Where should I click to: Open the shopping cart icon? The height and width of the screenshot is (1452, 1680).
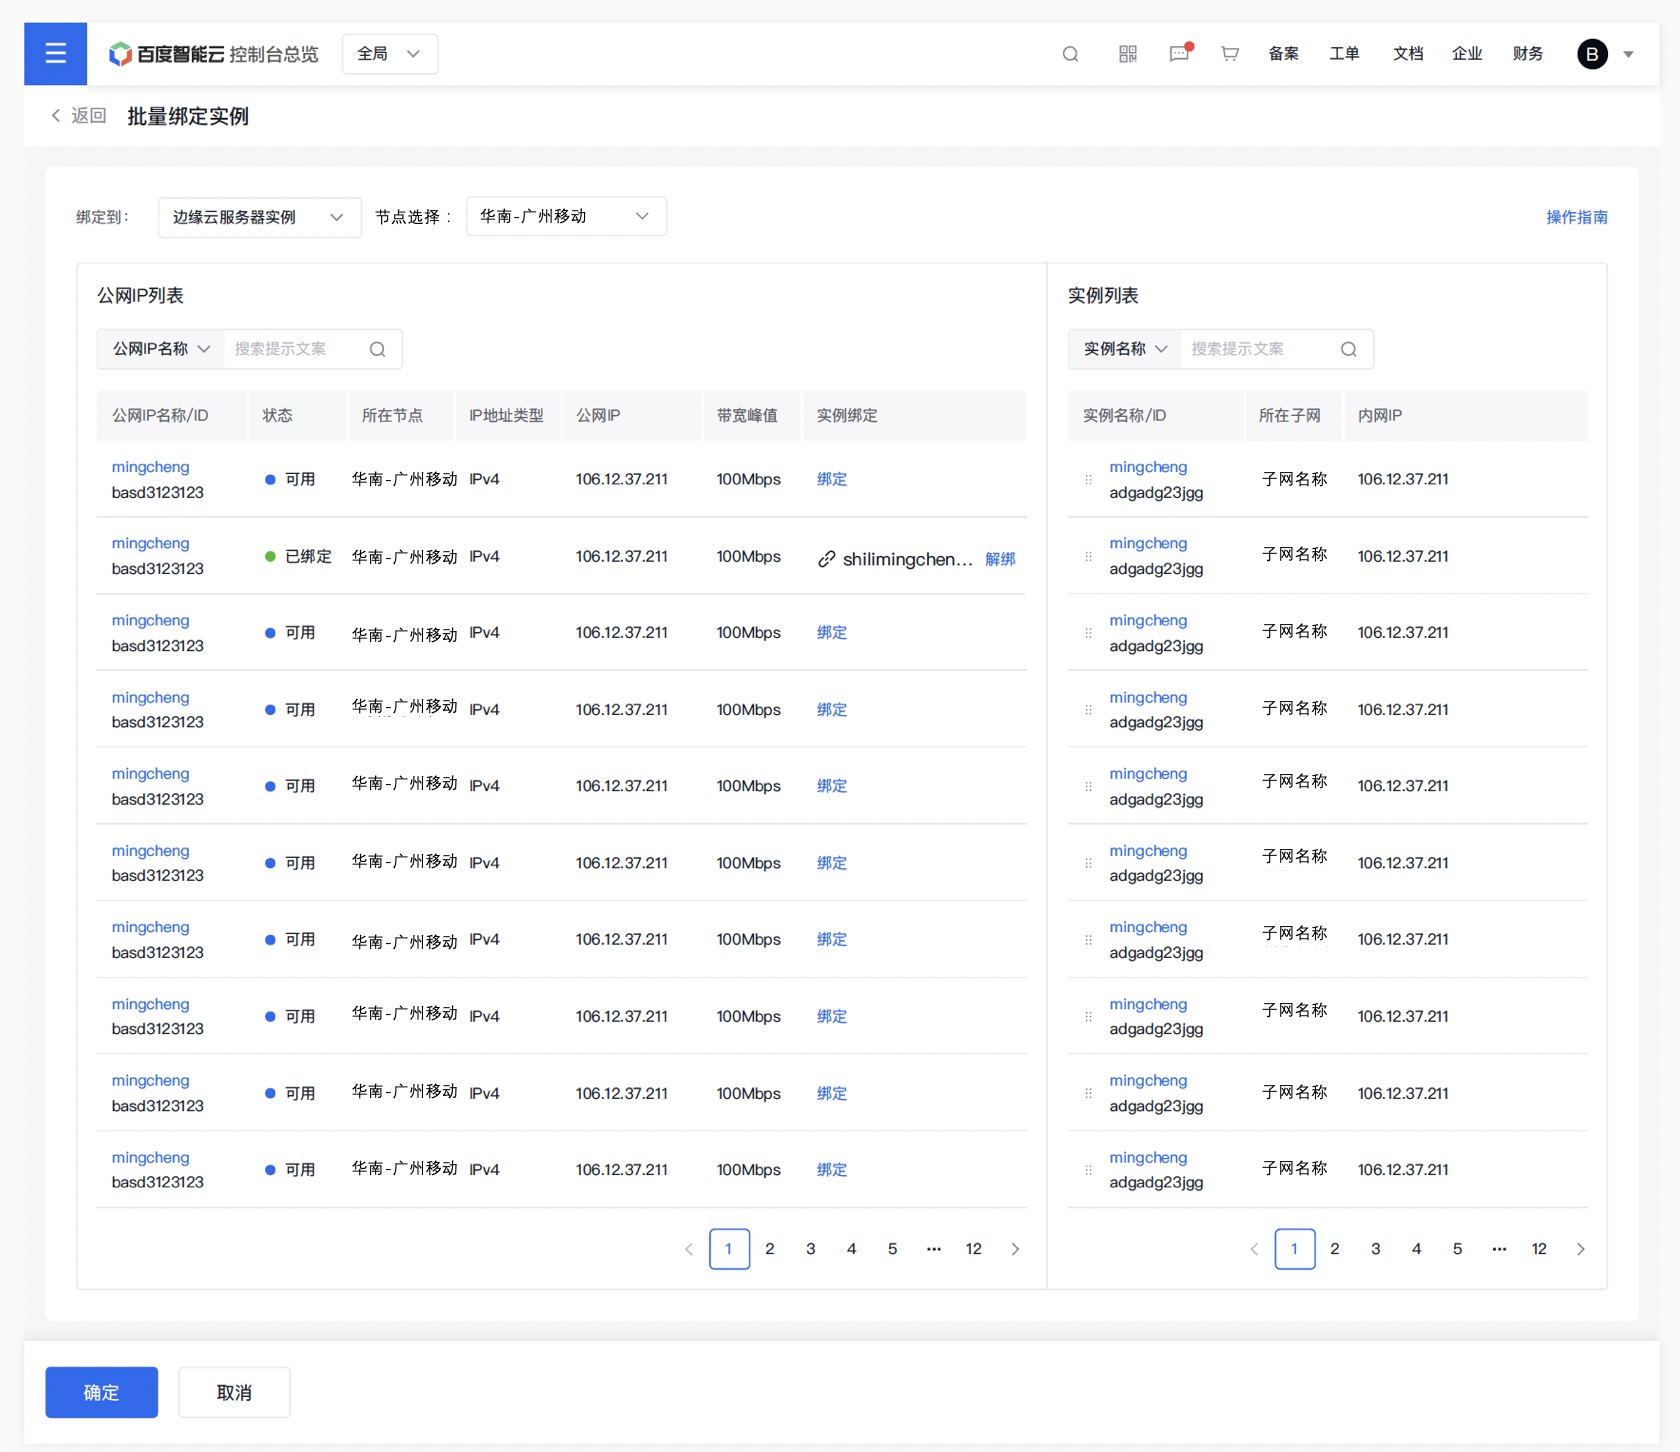1230,54
